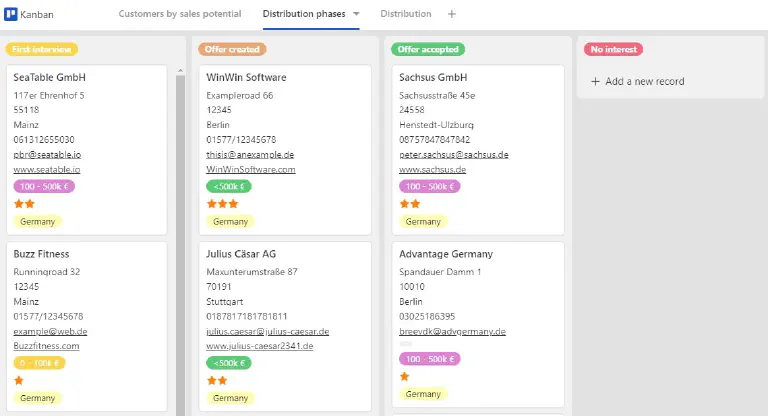768x416 pixels.
Task: Click the Kanban plugin icon
Action: (11, 14)
